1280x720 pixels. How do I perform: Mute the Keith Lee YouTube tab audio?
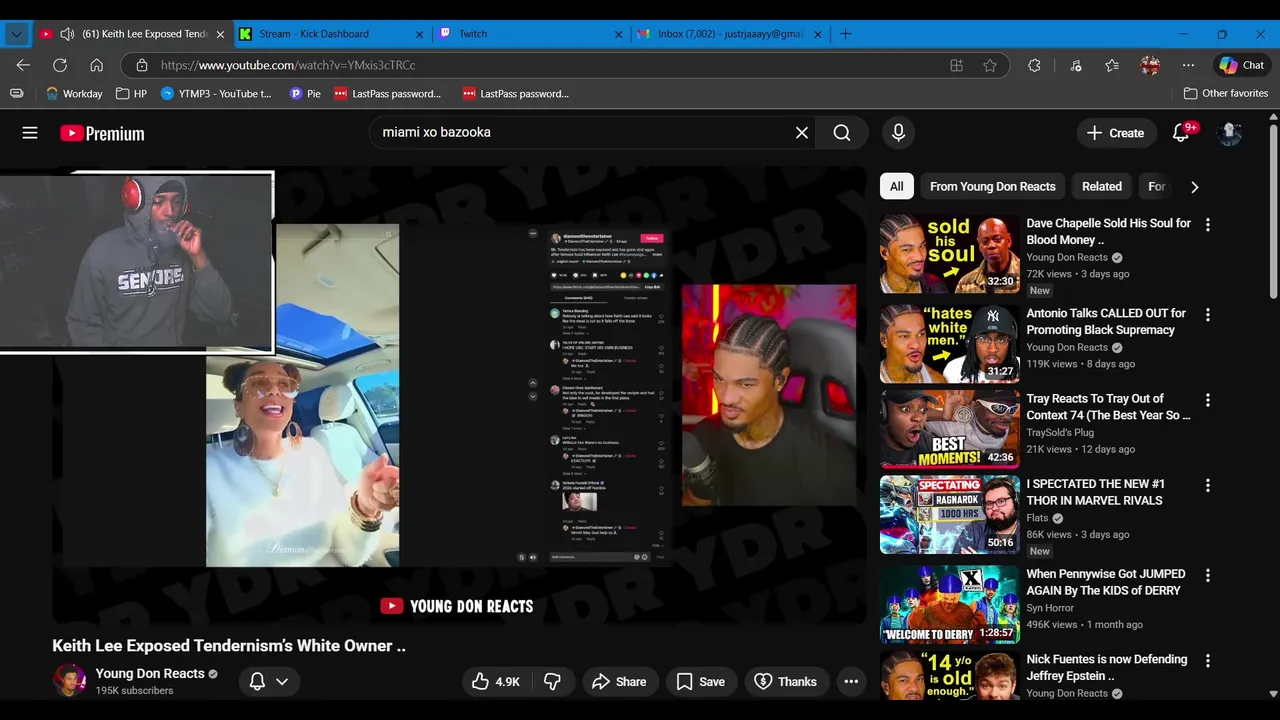(67, 34)
